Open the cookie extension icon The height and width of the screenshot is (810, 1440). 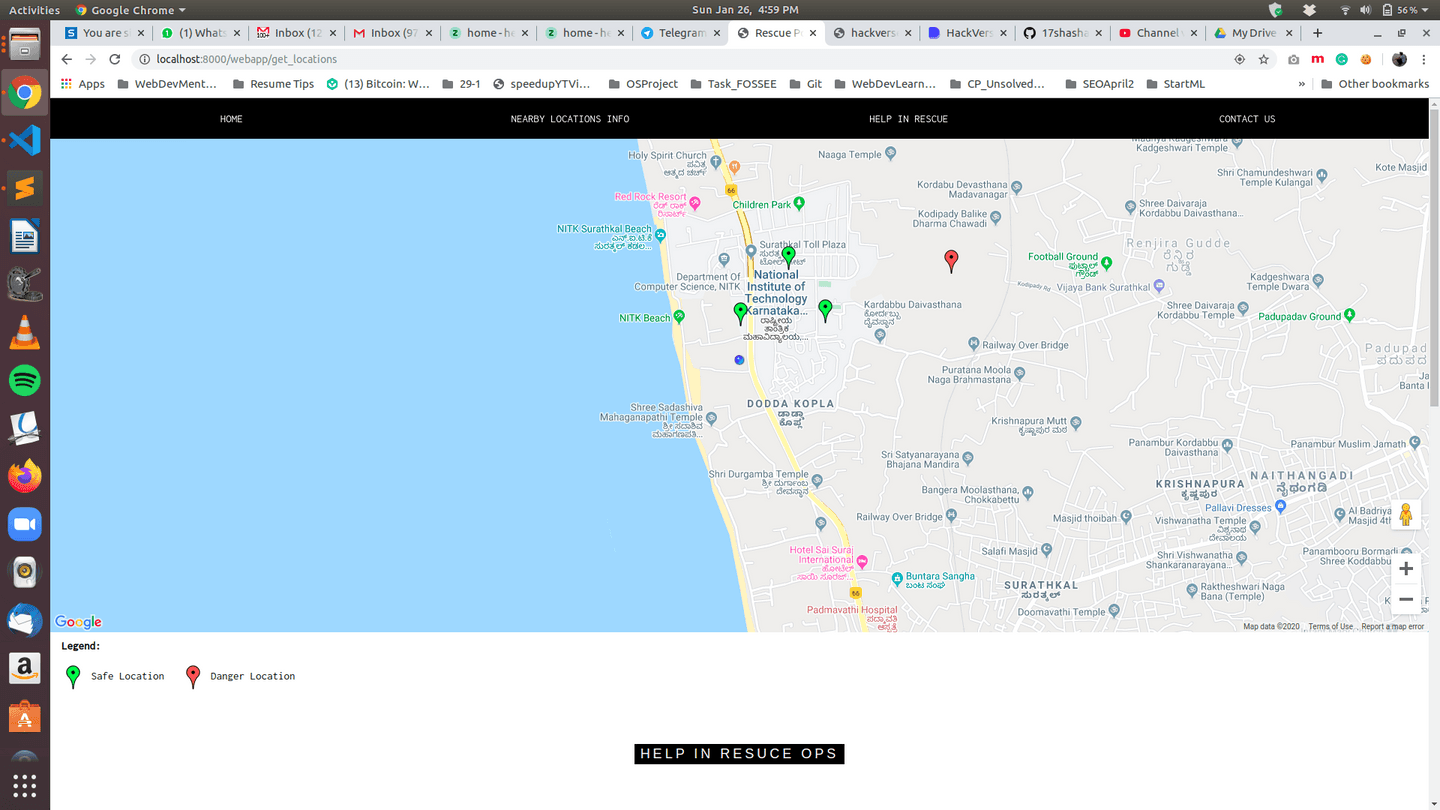(1366, 59)
